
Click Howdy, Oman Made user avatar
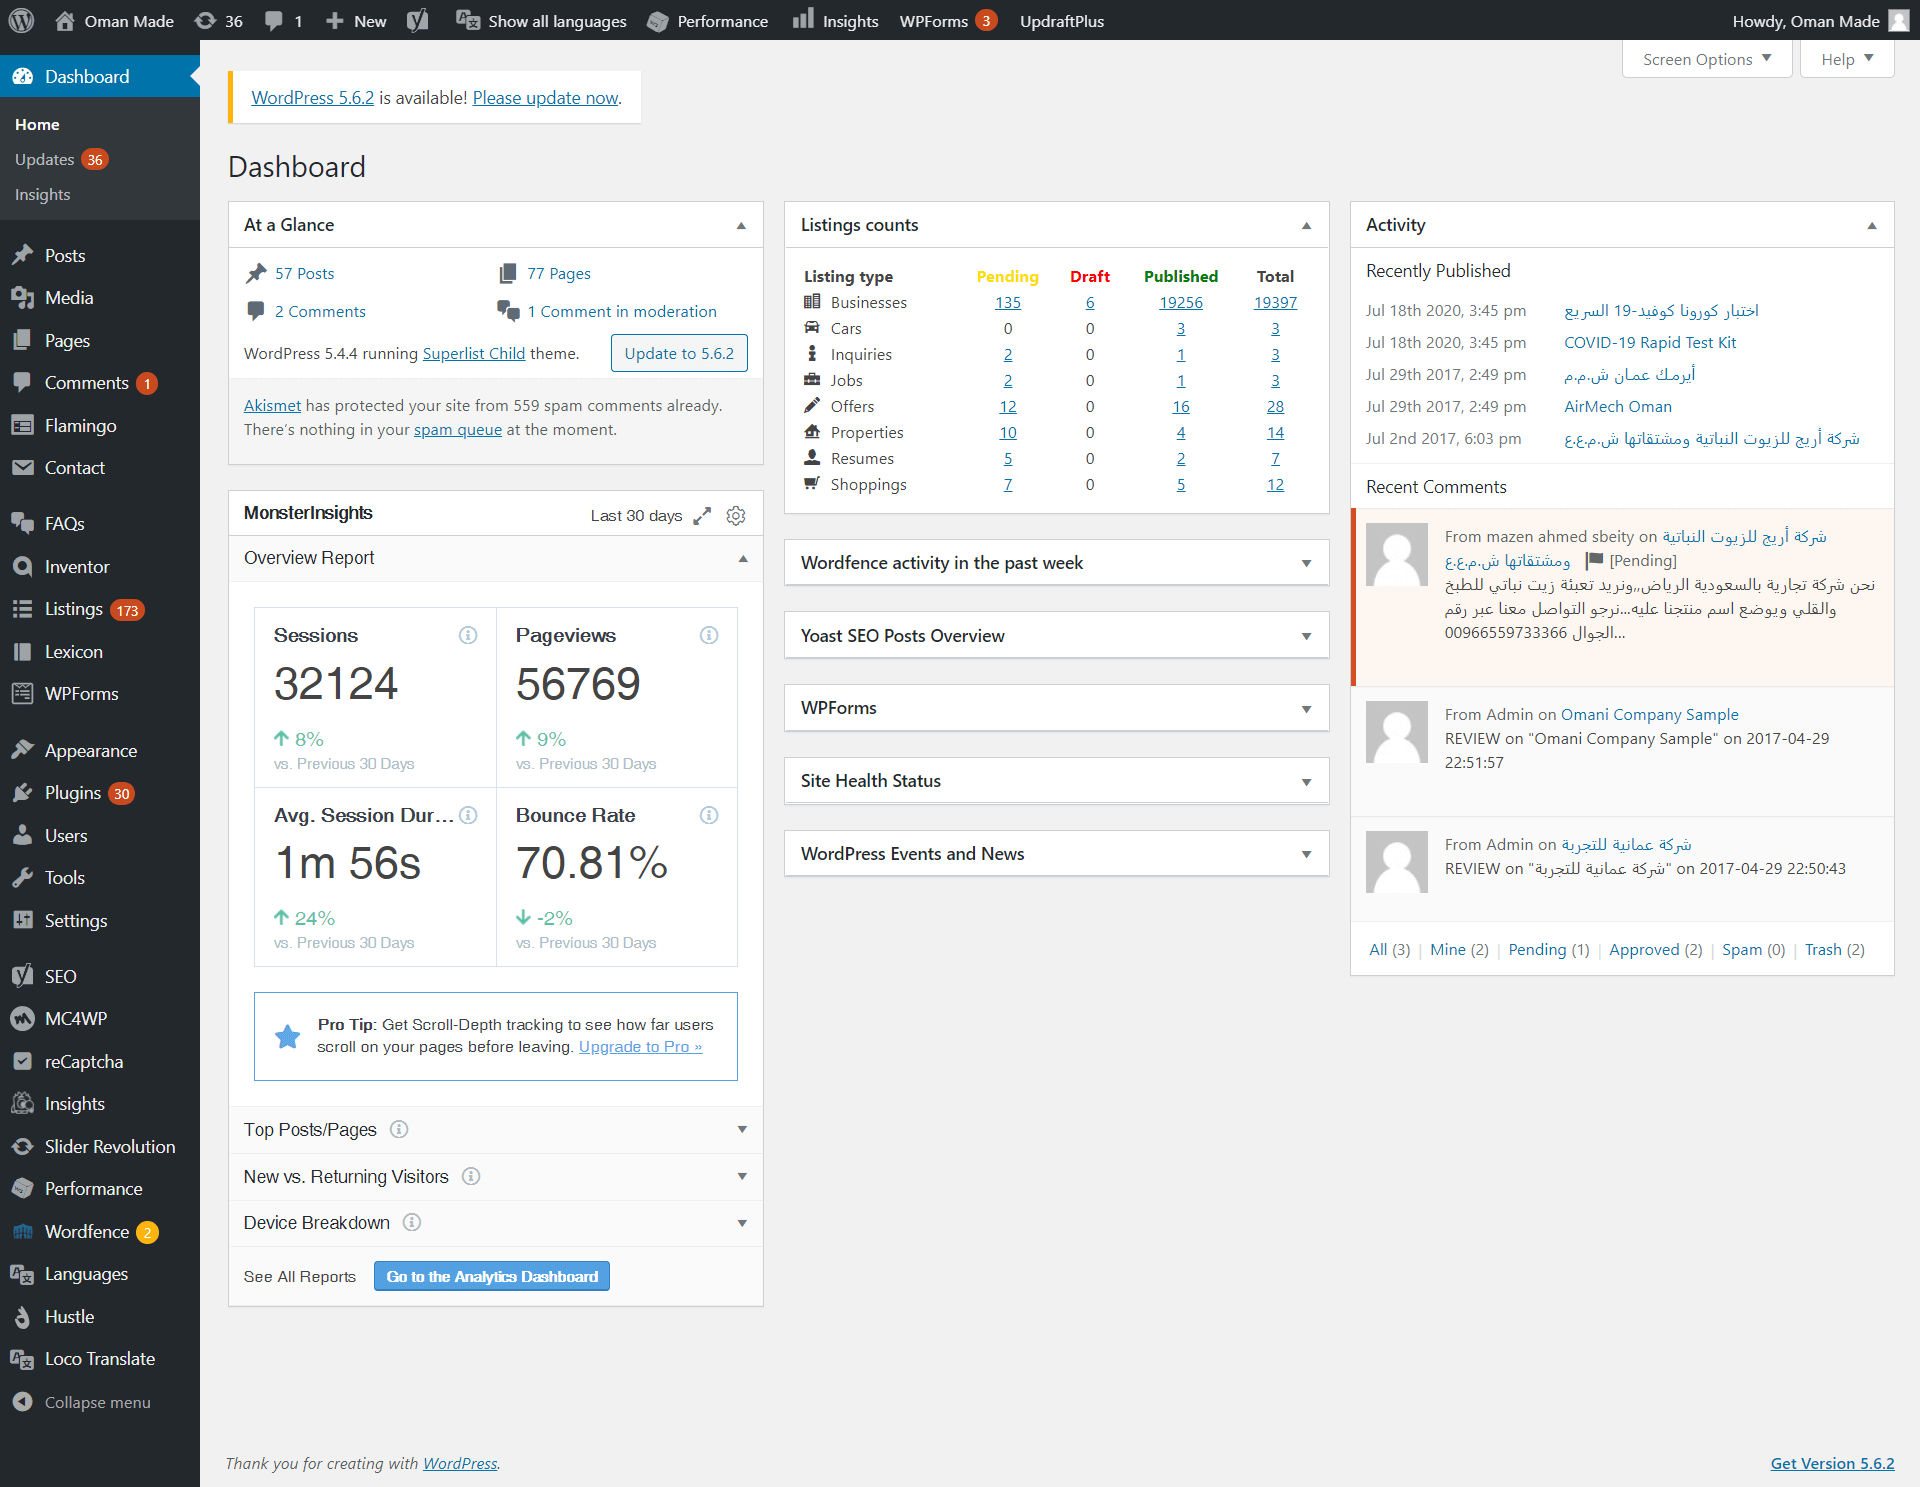point(1898,21)
